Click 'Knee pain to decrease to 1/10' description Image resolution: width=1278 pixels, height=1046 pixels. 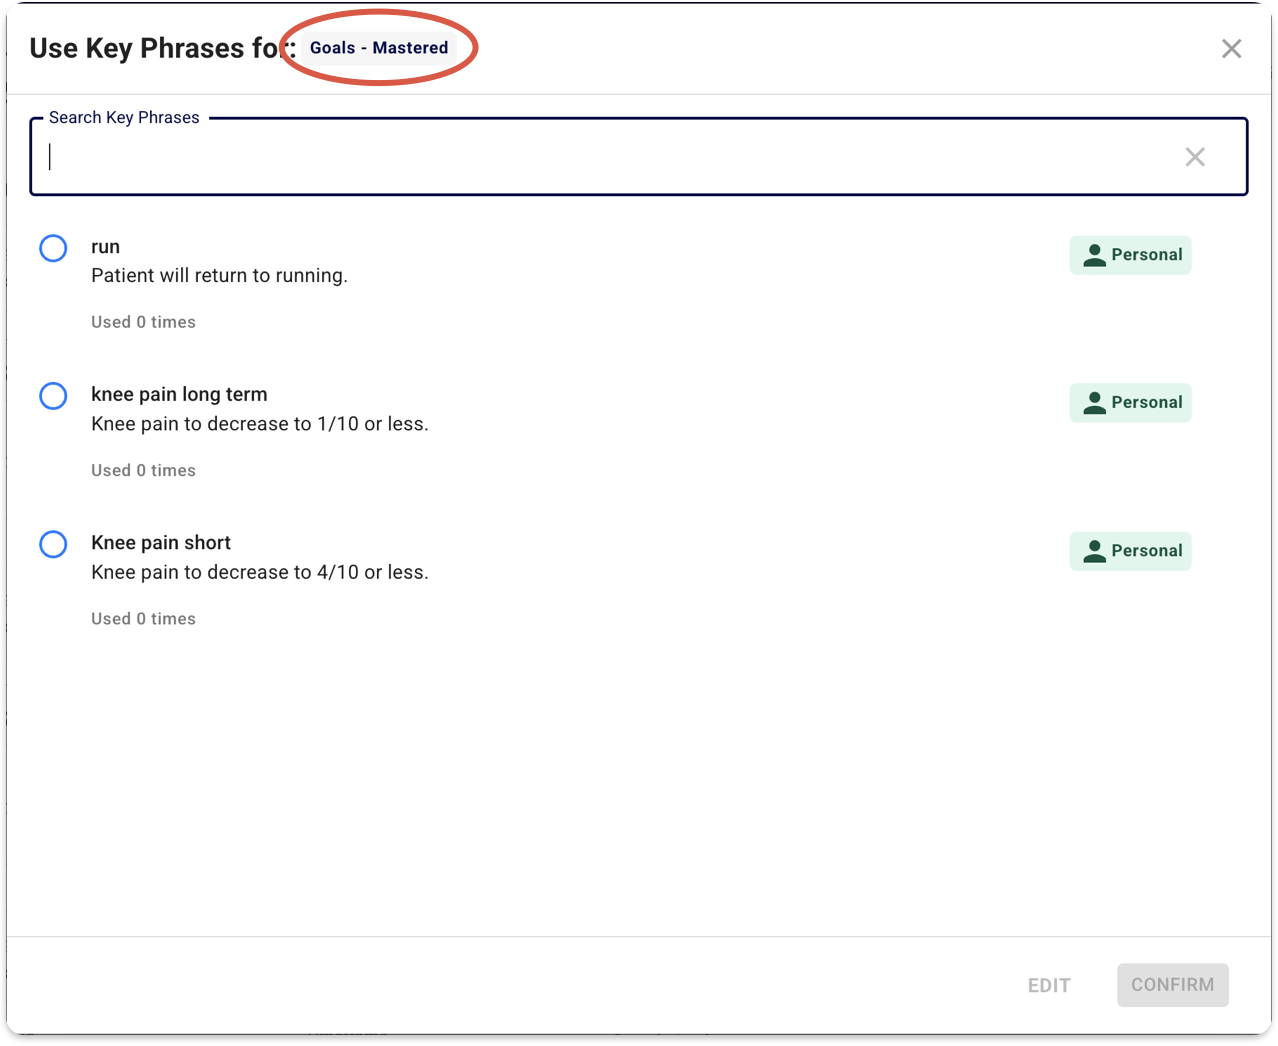[259, 424]
